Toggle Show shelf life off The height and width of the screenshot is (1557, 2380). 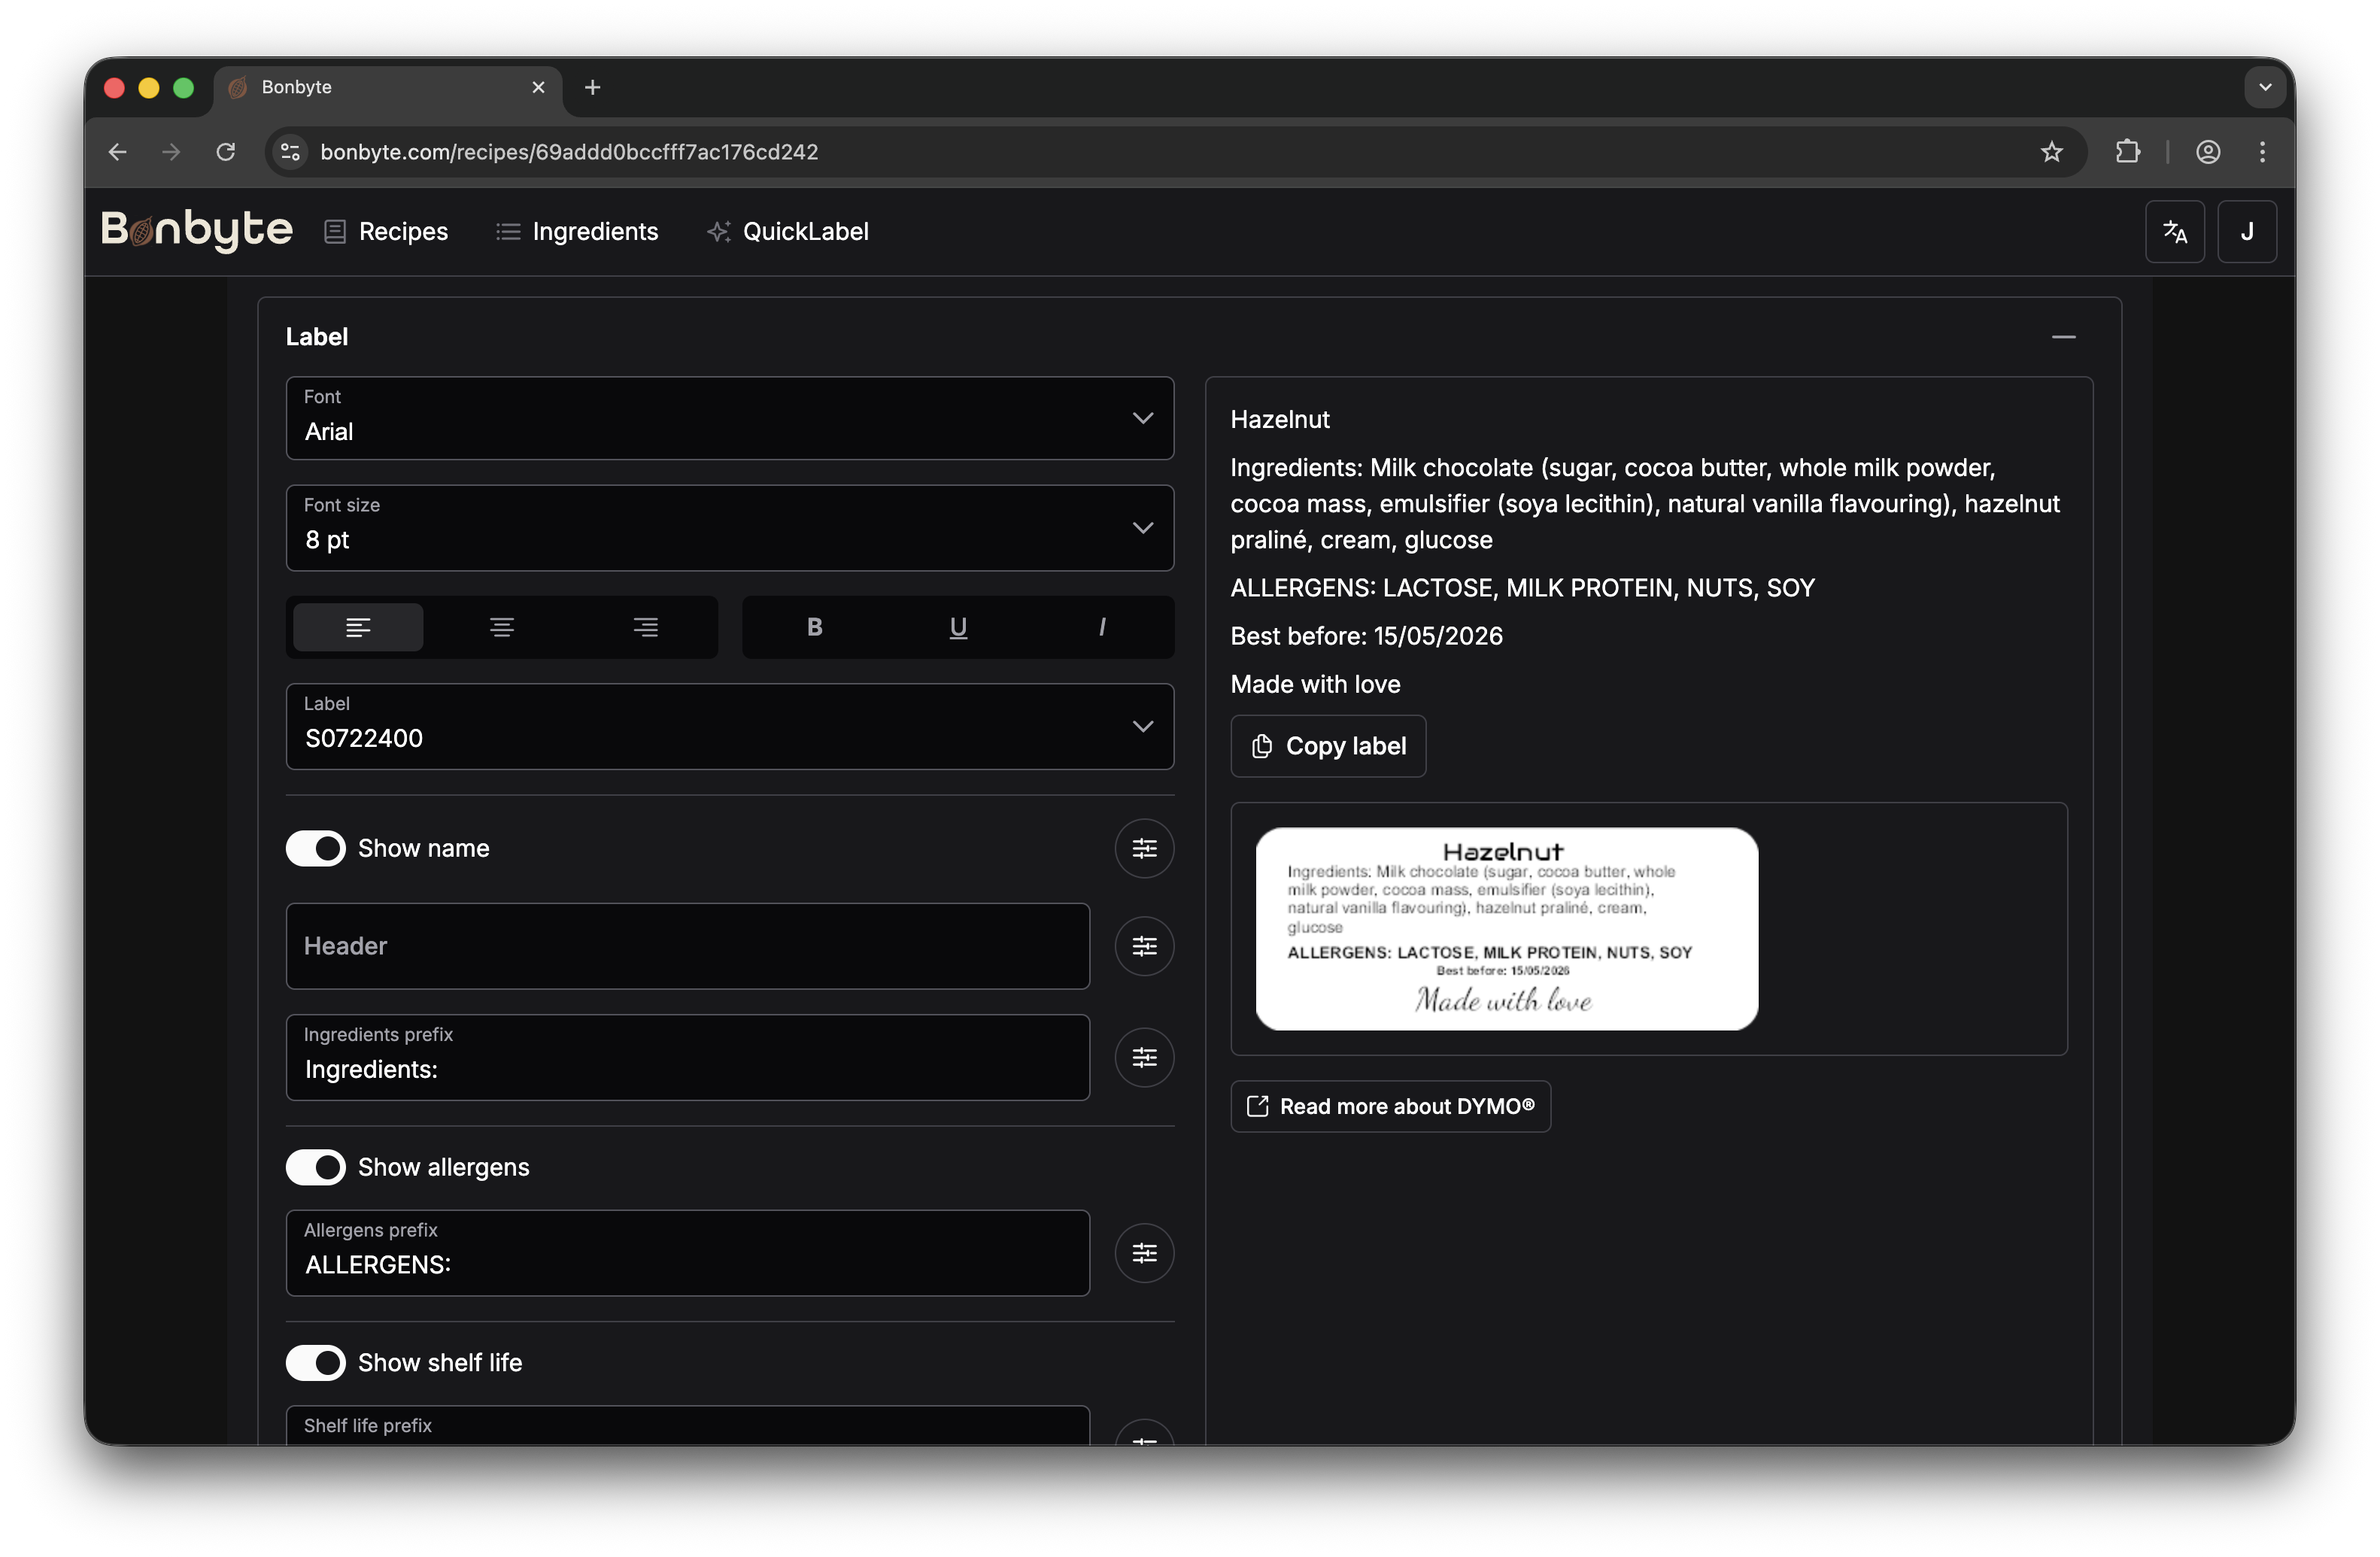tap(315, 1363)
